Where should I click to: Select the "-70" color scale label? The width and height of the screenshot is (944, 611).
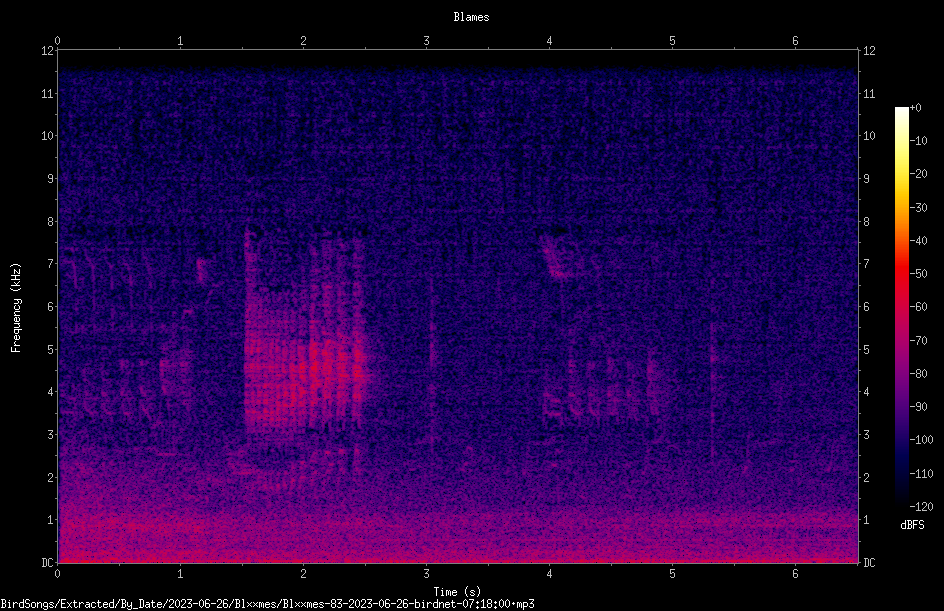(x=919, y=341)
